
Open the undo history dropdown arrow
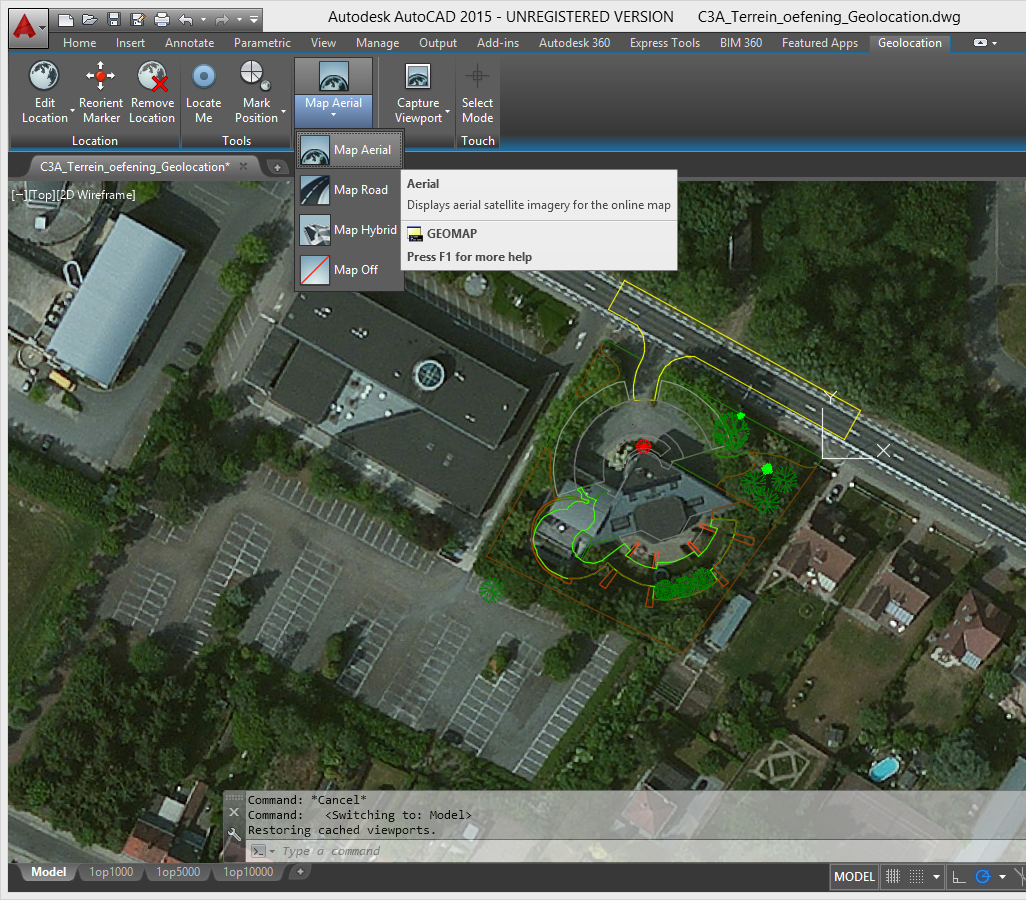click(203, 20)
